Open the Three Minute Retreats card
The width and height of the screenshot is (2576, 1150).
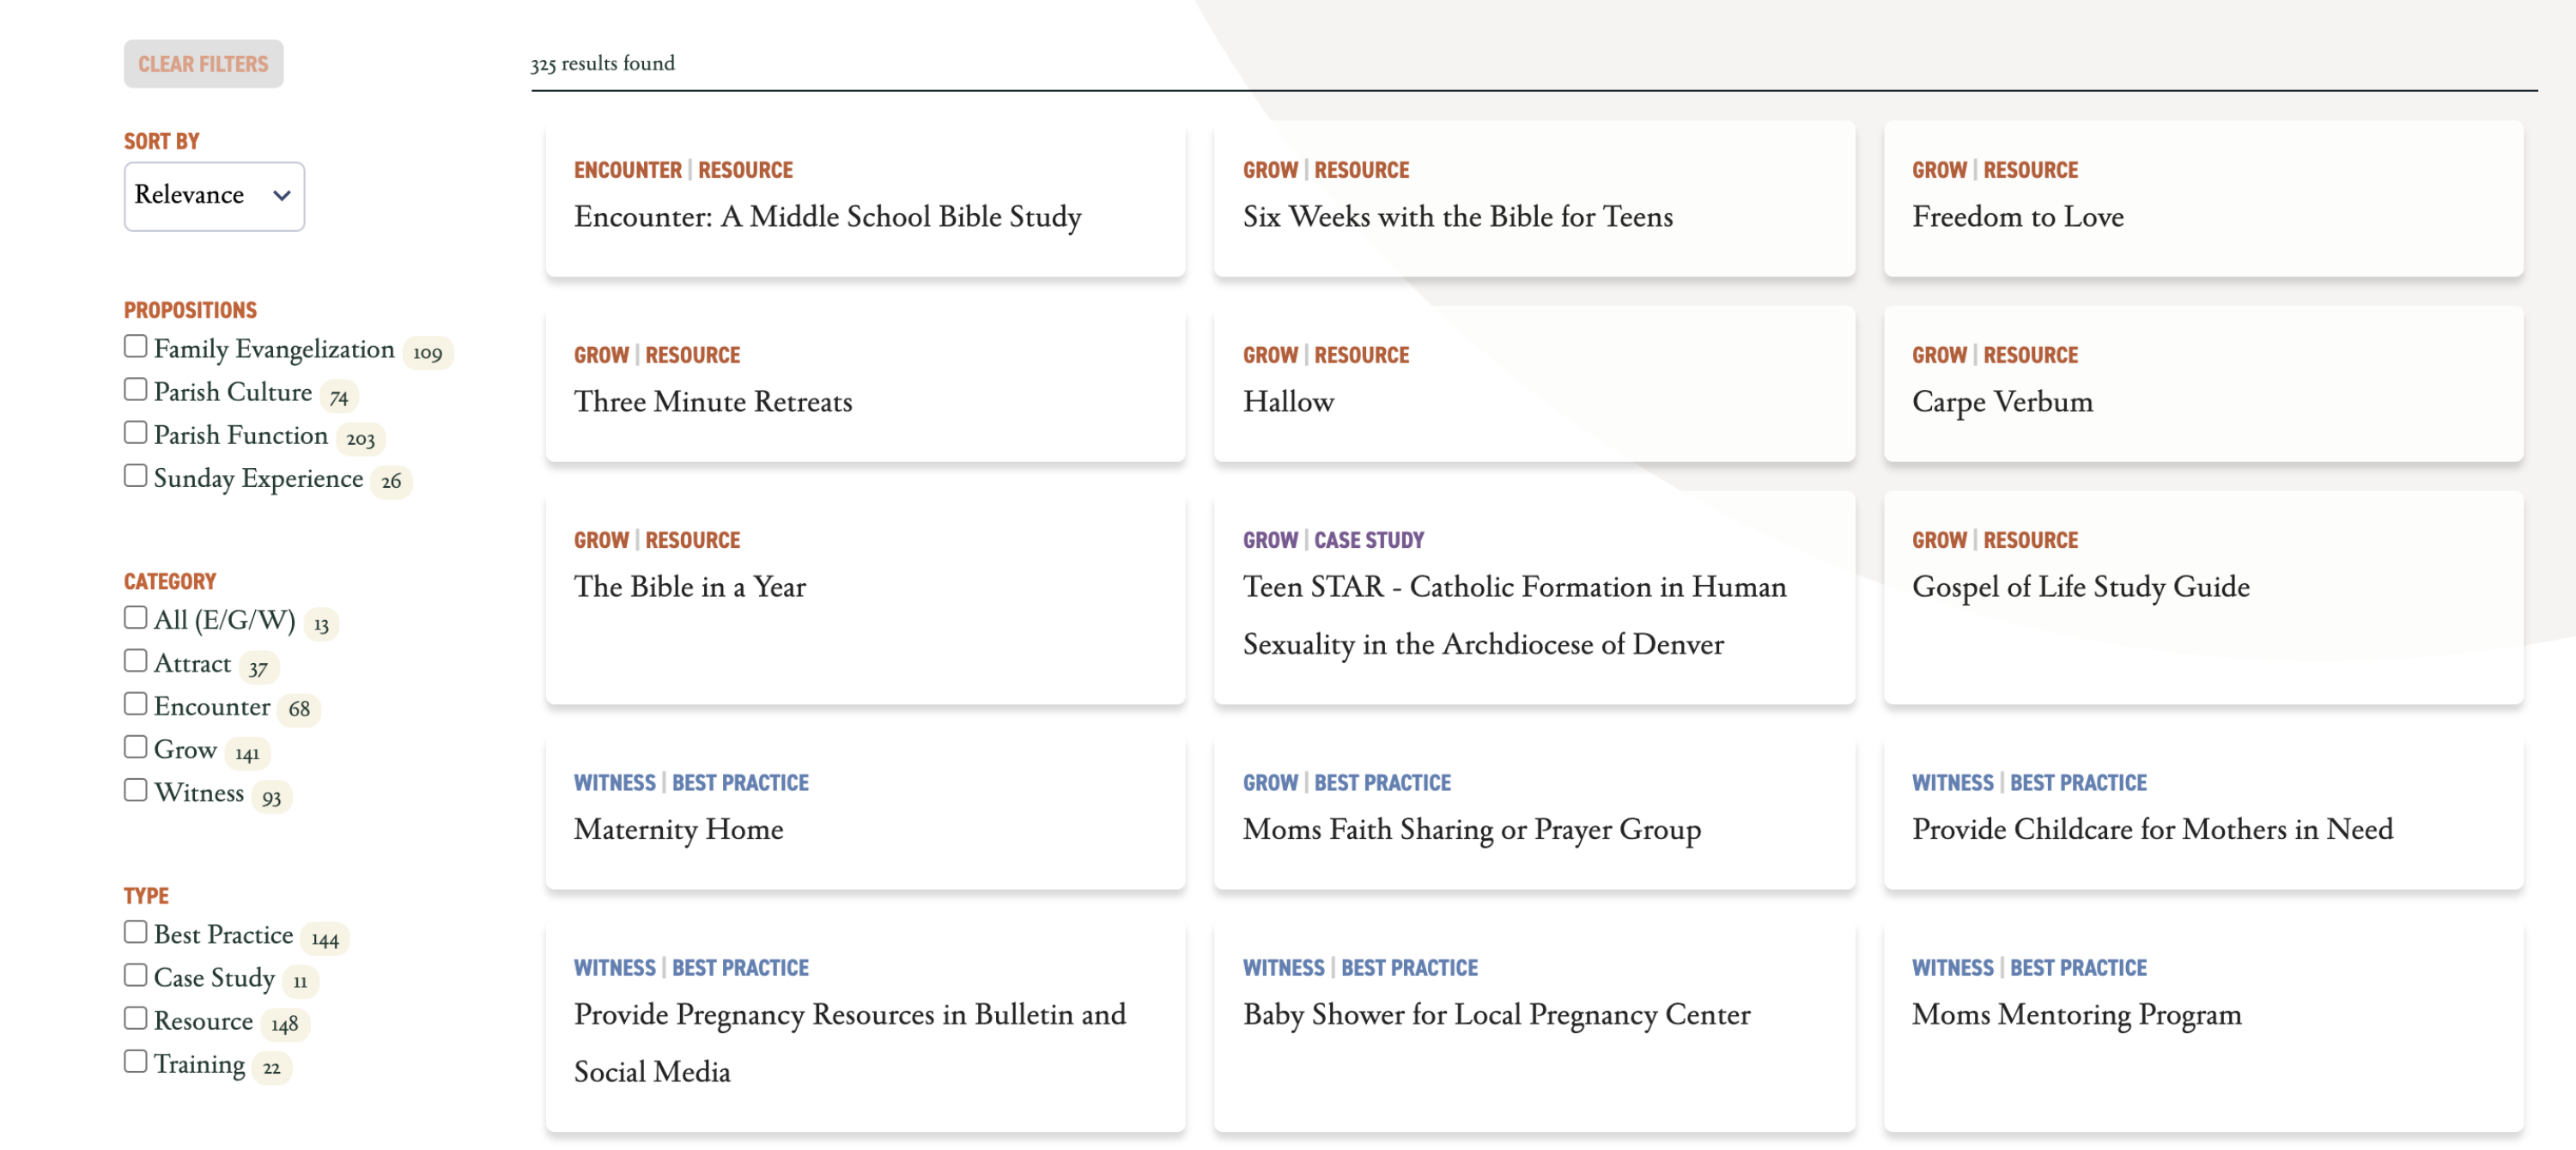[865, 383]
